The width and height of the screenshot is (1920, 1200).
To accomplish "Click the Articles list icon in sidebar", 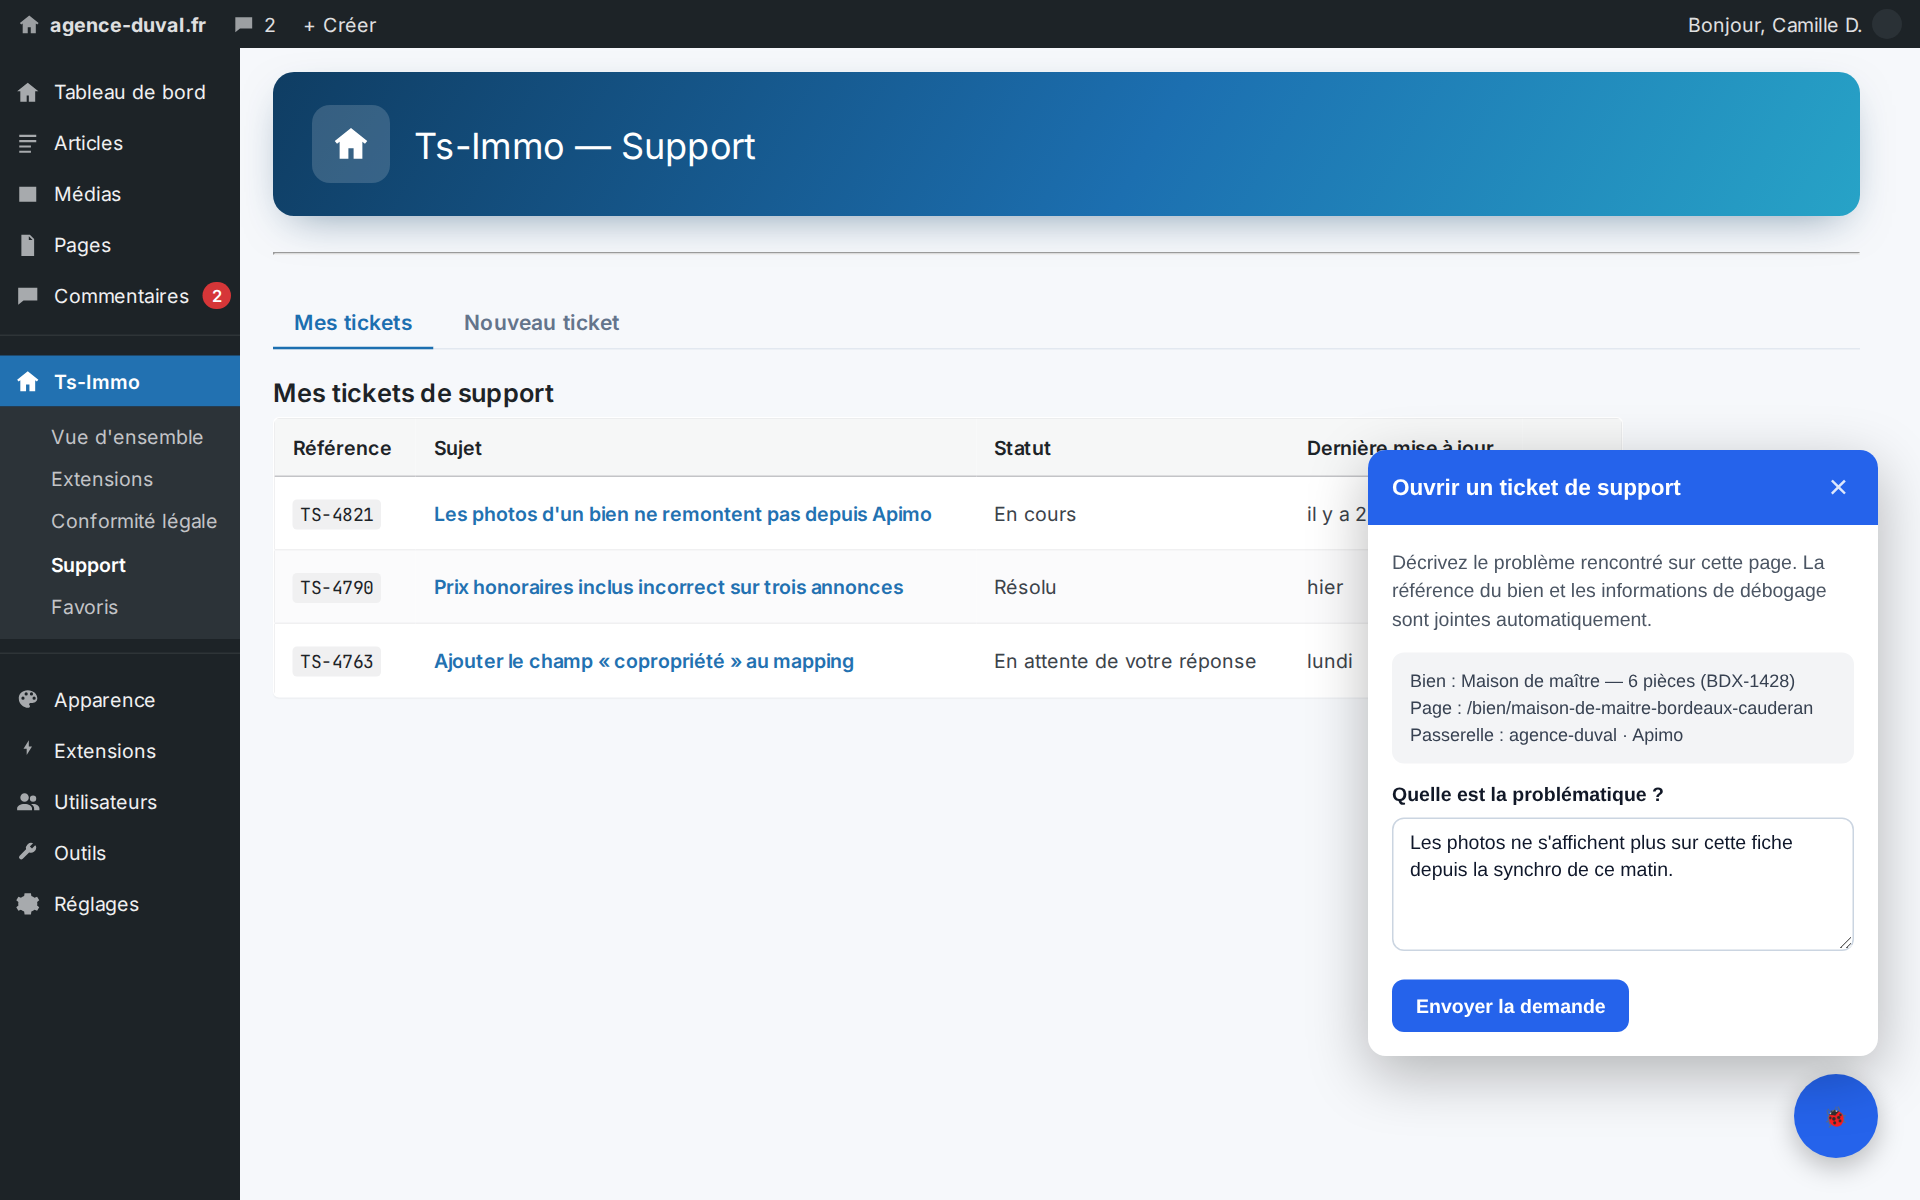I will pos(28,143).
